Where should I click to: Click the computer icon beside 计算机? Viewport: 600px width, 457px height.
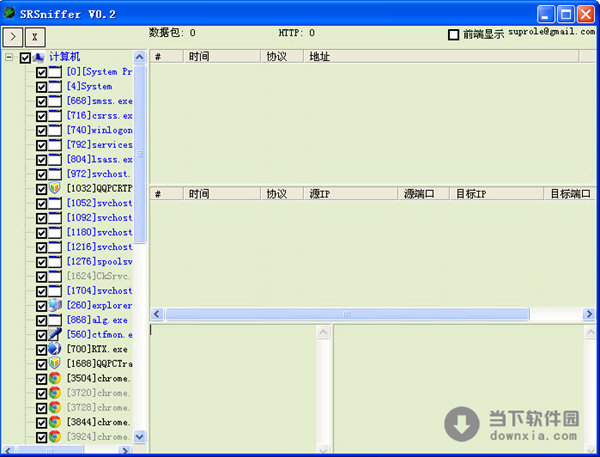[39, 57]
